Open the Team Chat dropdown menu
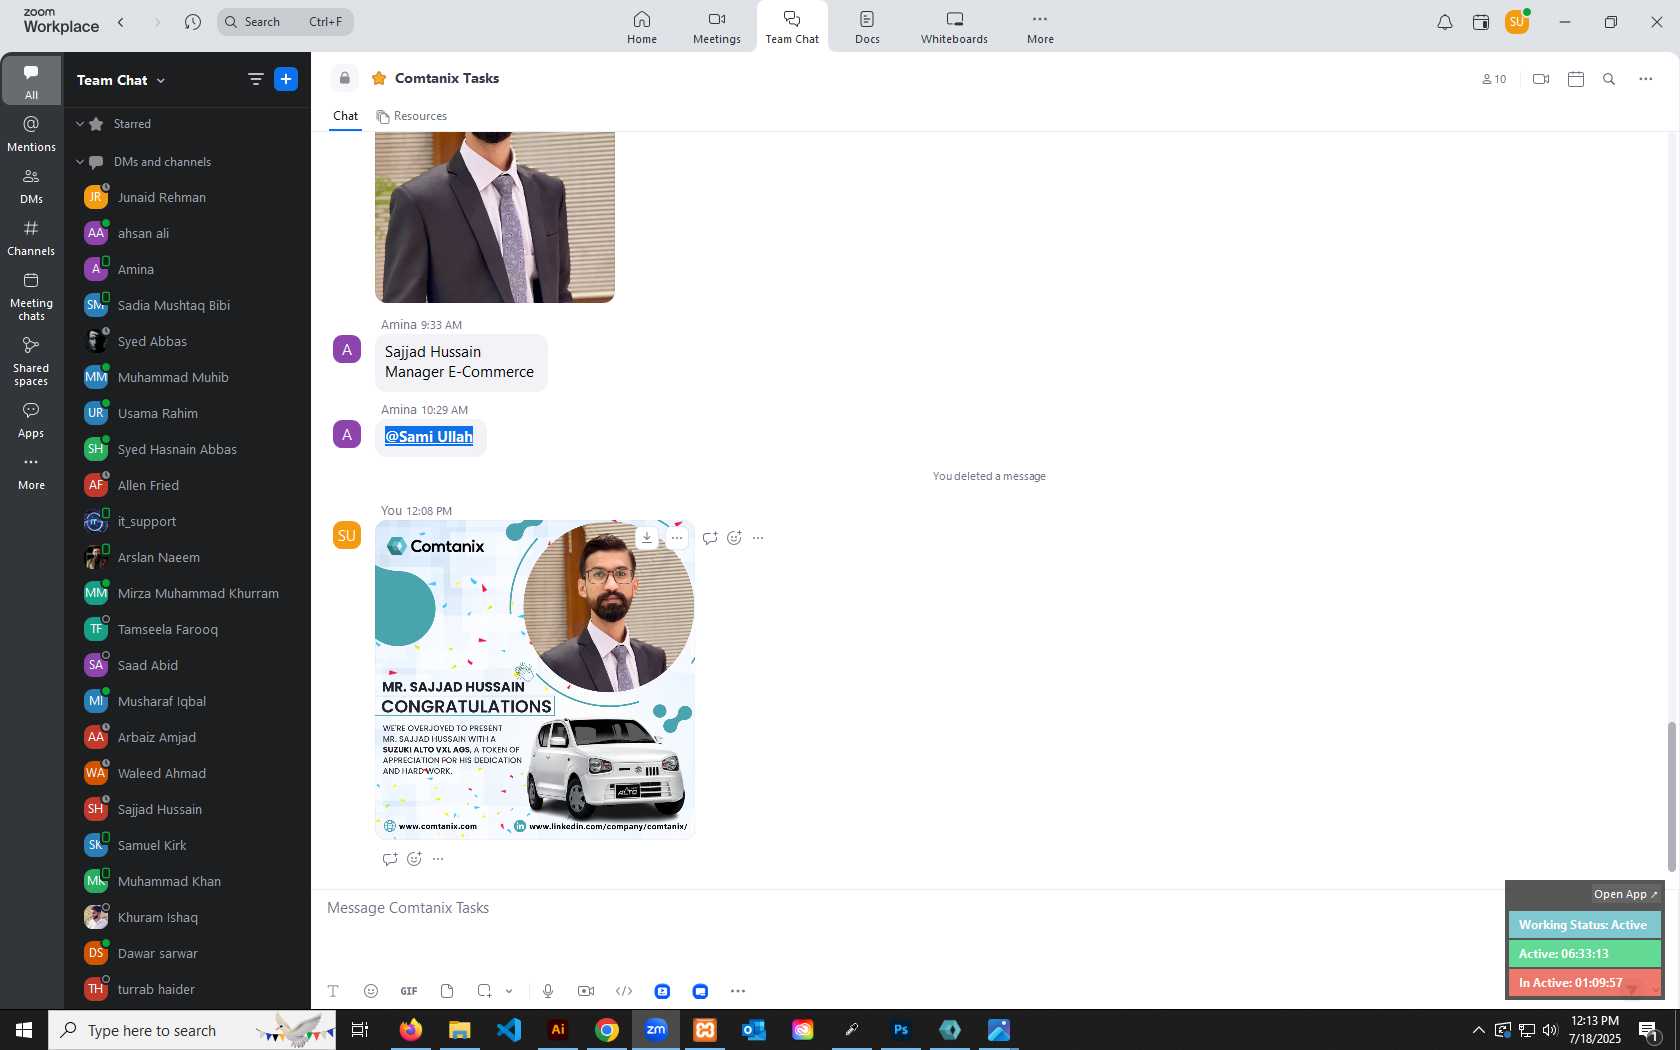 click(121, 80)
